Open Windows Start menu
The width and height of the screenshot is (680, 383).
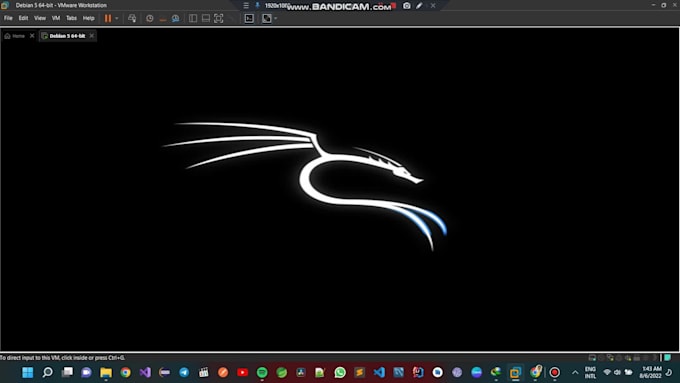pos(28,372)
